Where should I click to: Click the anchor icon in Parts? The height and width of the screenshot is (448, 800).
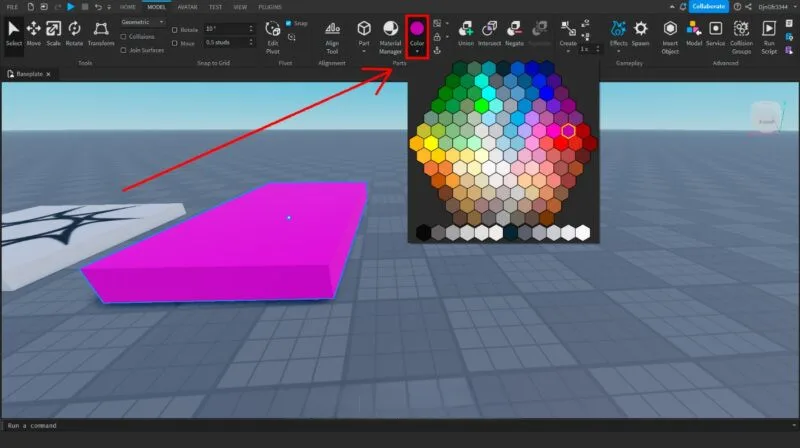coord(437,50)
